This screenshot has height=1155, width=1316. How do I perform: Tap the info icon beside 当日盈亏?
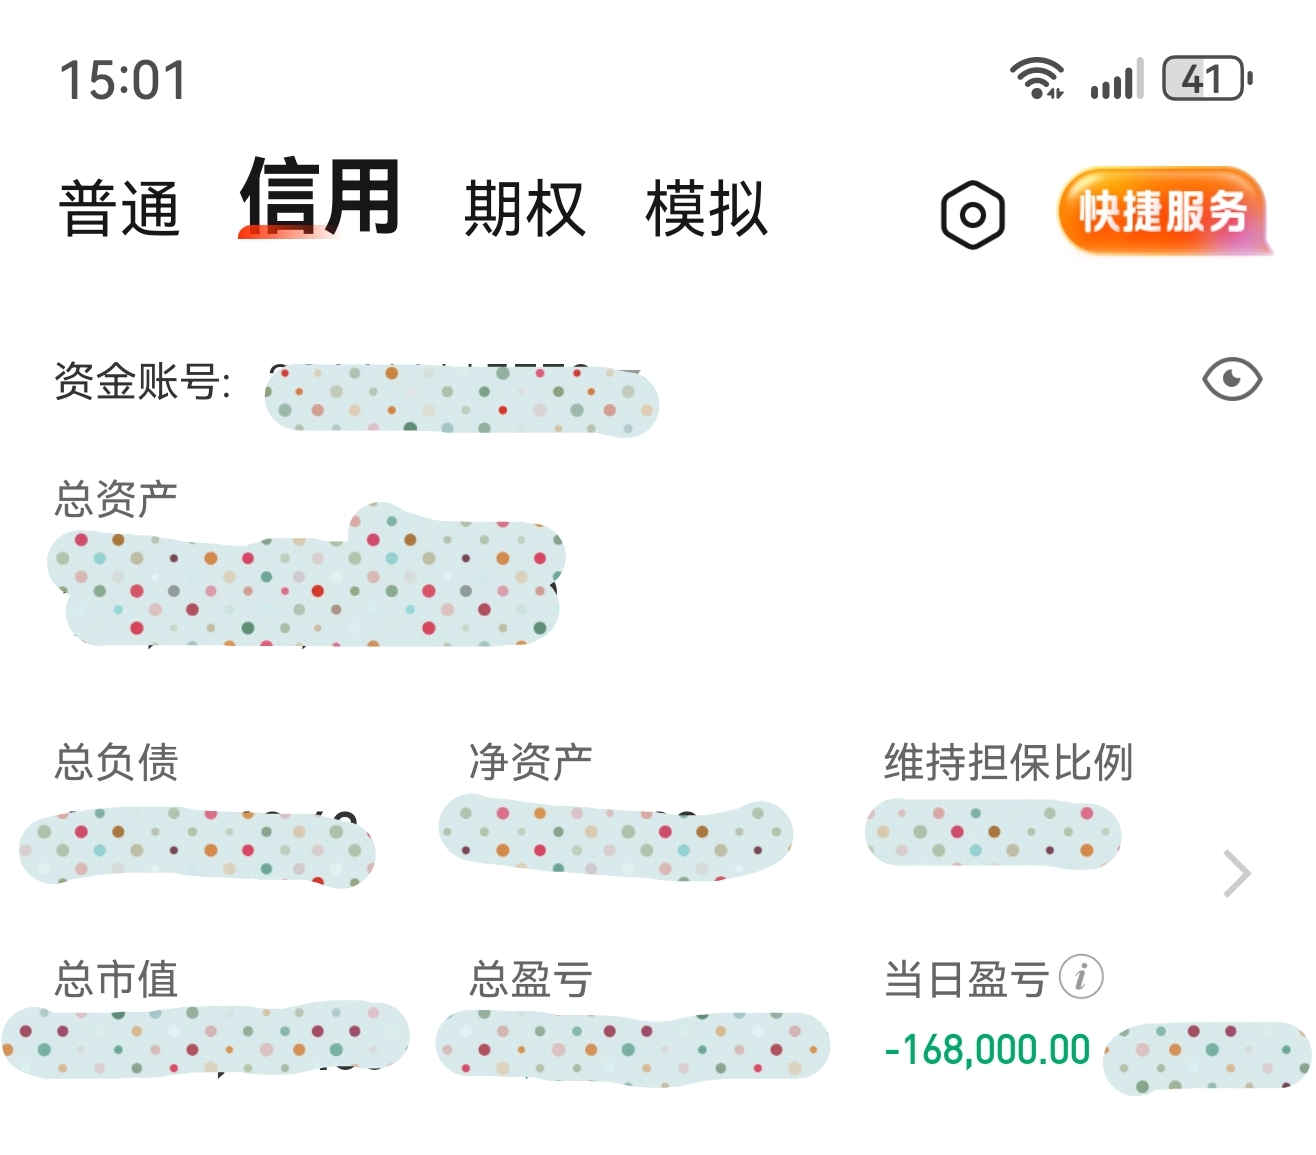(1081, 977)
